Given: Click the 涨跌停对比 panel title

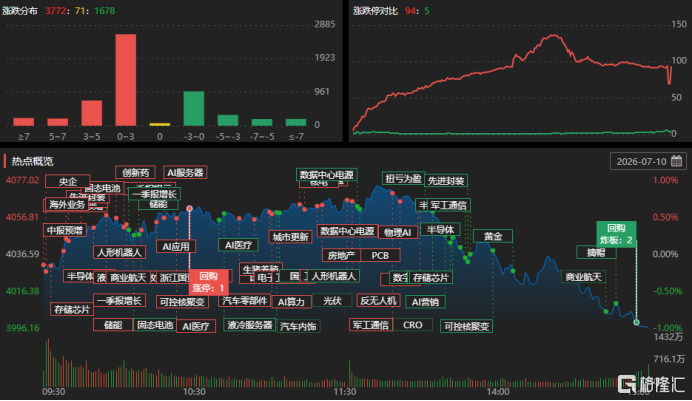Looking at the screenshot, I should 375,11.
